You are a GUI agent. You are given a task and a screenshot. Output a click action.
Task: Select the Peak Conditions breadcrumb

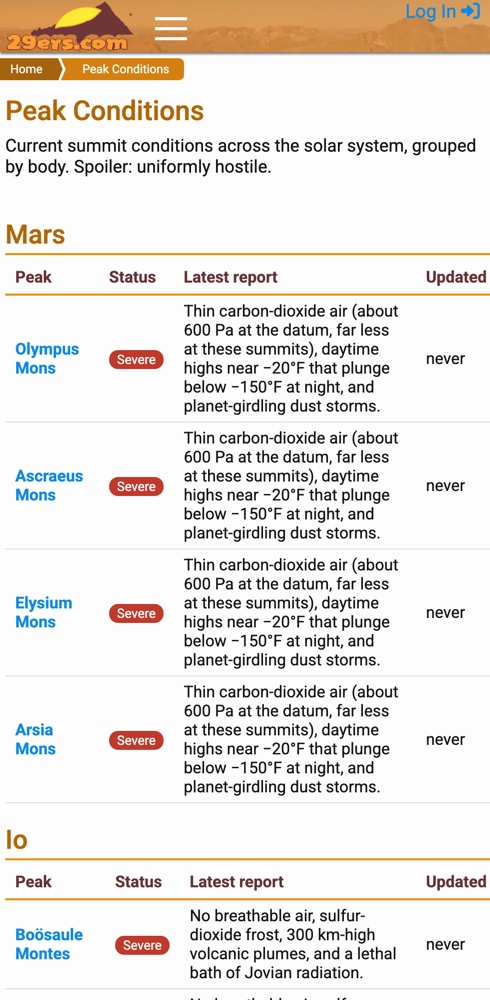click(x=125, y=69)
